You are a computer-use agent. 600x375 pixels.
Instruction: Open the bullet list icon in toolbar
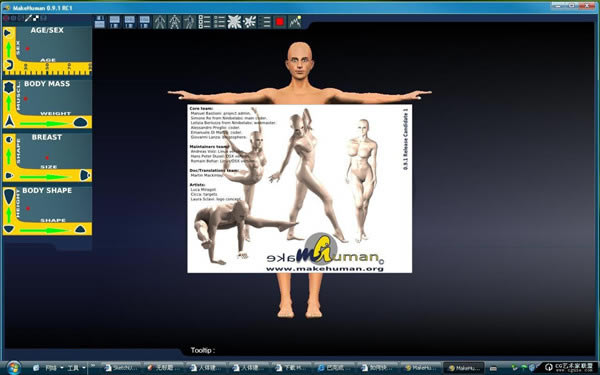219,22
